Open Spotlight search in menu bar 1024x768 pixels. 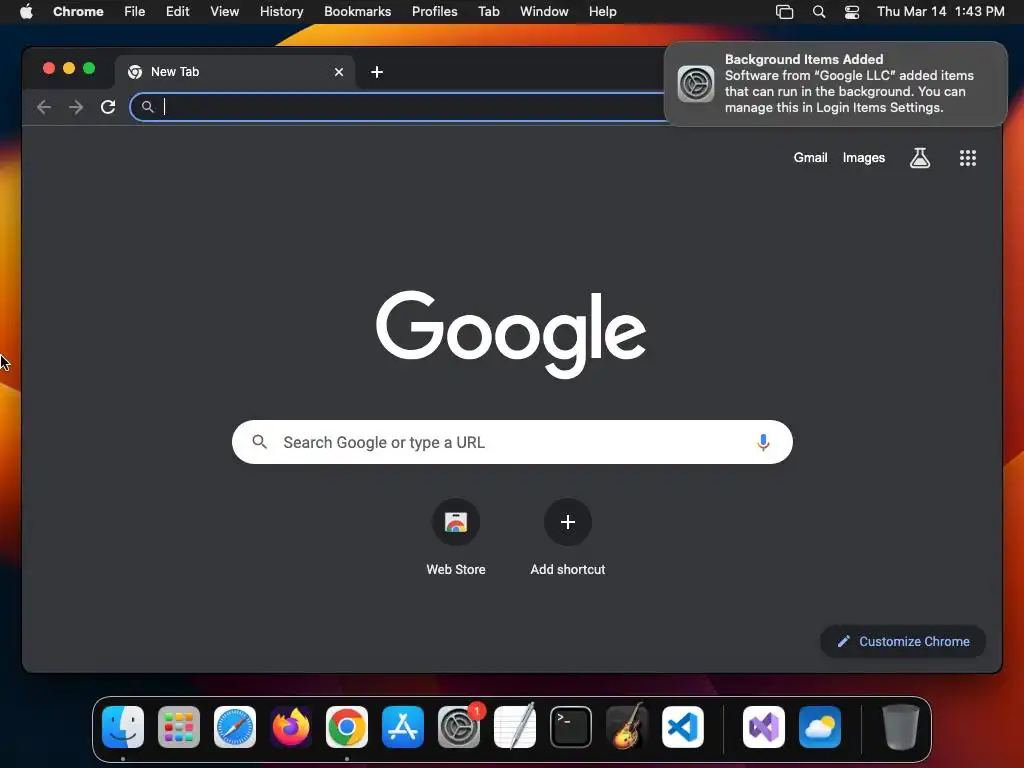(818, 12)
